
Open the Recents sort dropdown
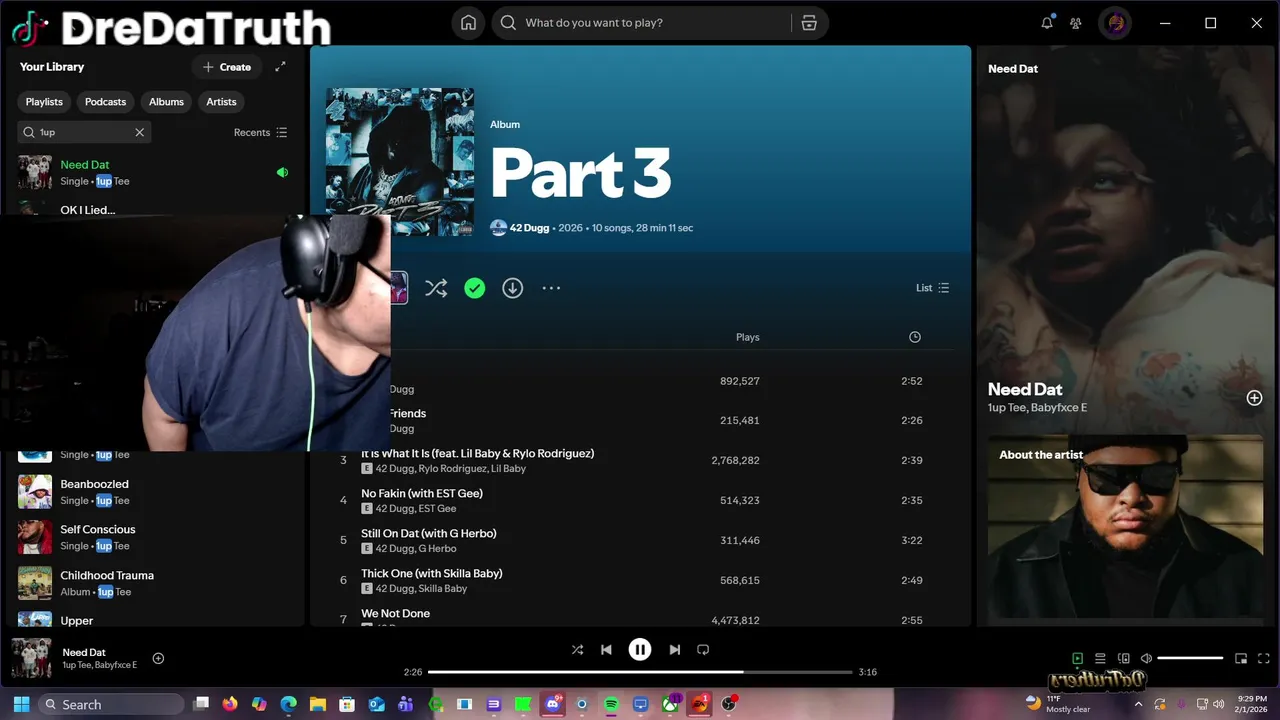pos(260,132)
